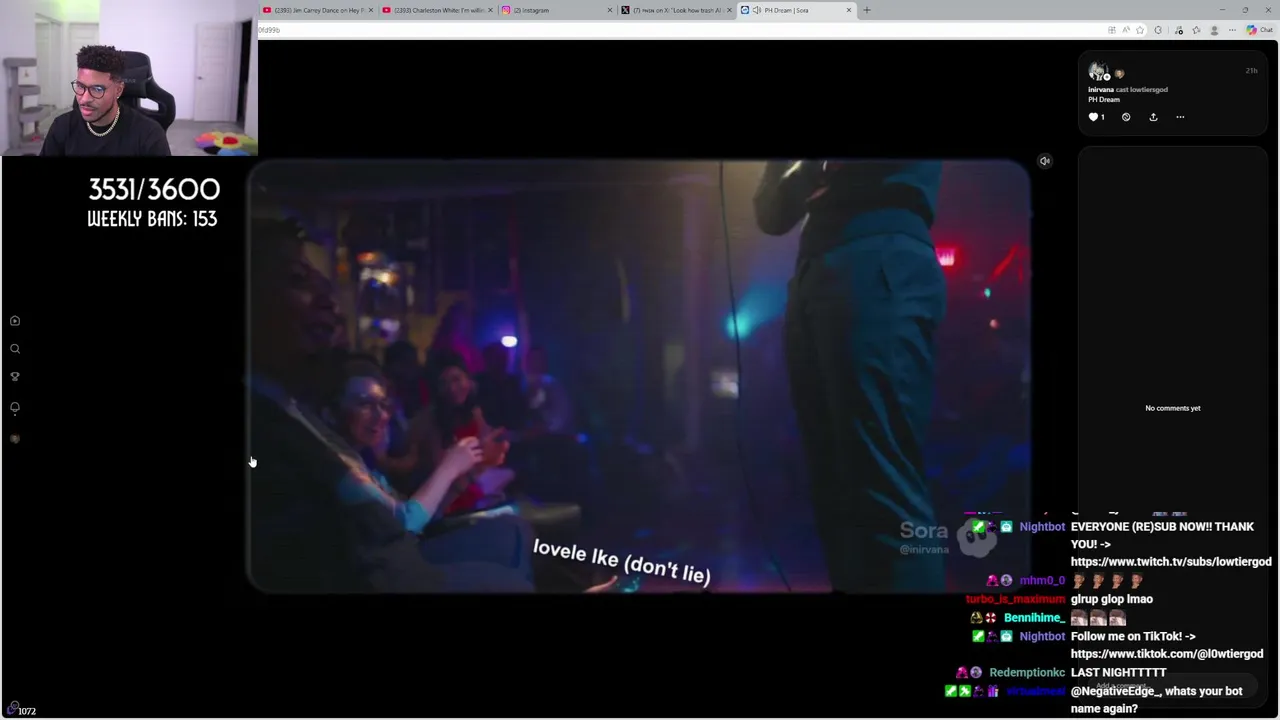1280x720 pixels.
Task: Click the Redemptionkc username in chat
Action: tap(1027, 673)
